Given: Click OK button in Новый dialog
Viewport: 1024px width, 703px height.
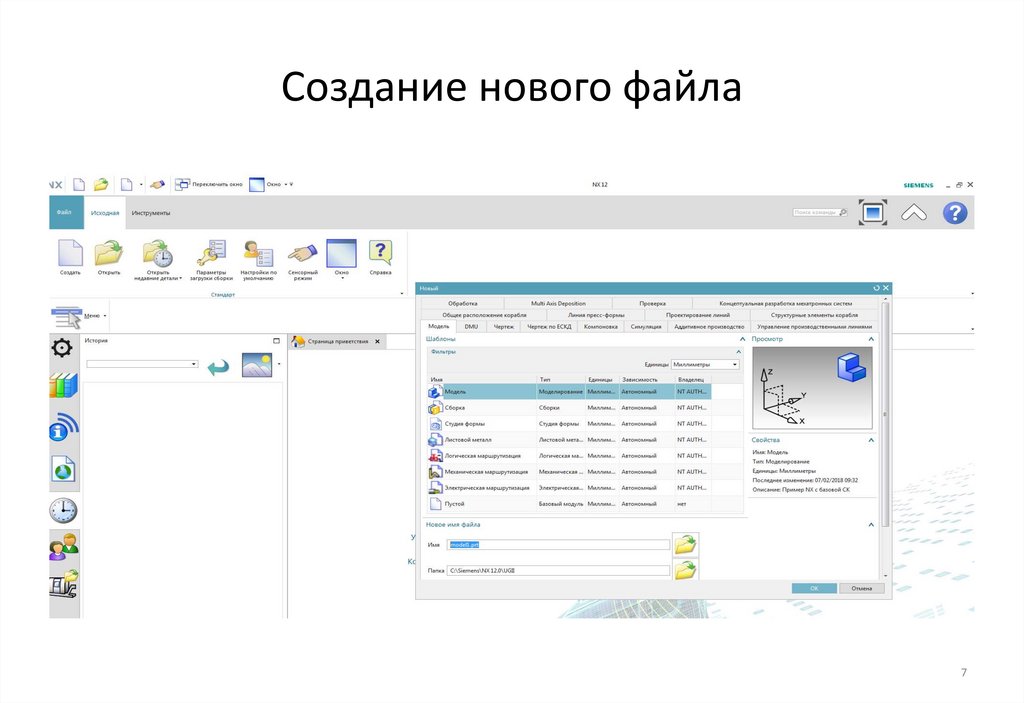Looking at the screenshot, I should (814, 589).
